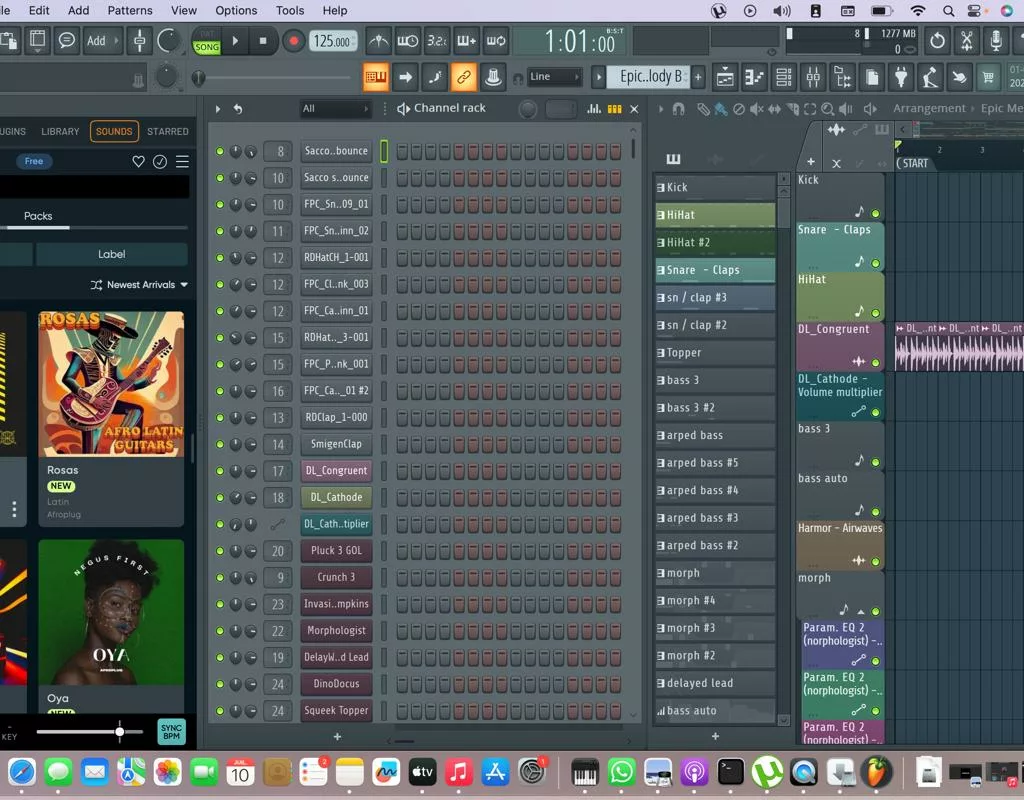Viewport: 1024px width, 800px height.
Task: Open the Patterns menu
Action: coord(130,10)
